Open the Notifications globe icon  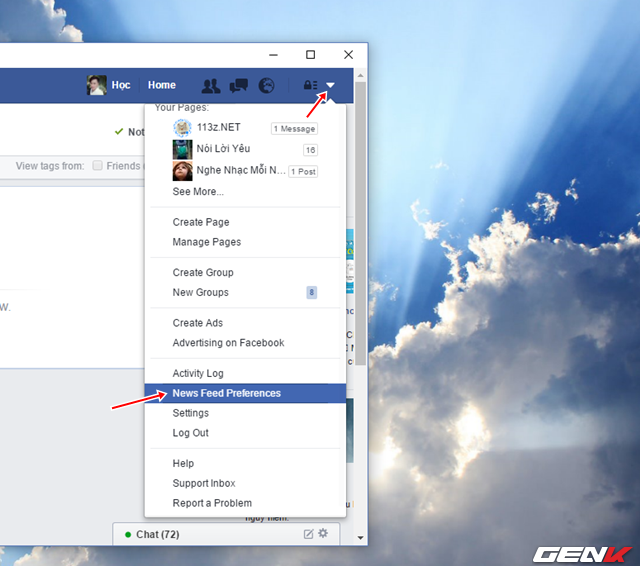[267, 86]
